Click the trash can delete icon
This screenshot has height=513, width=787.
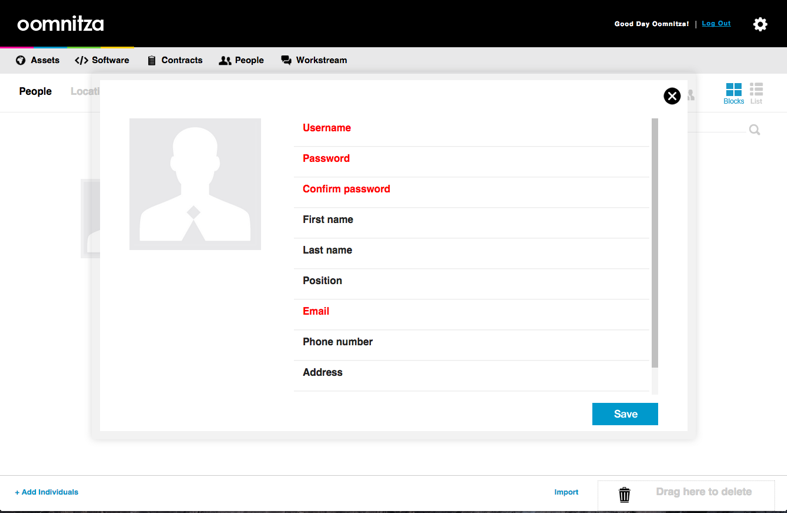pos(624,494)
